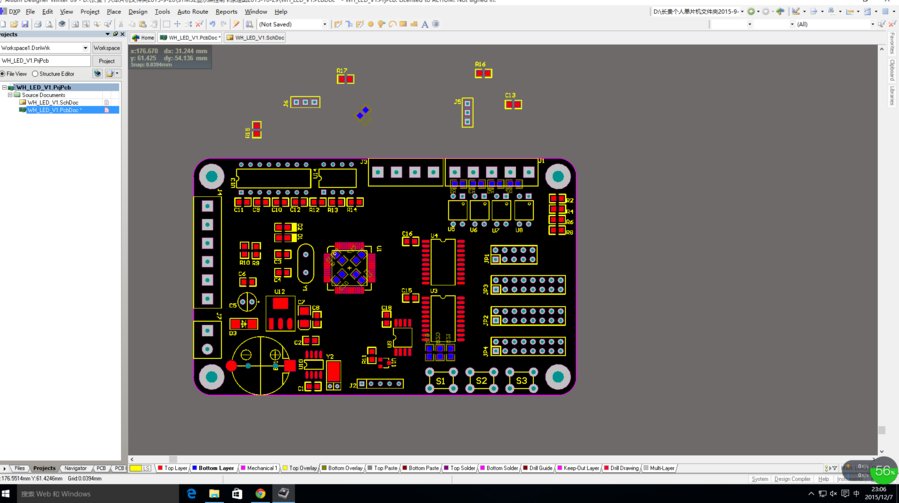Screen dimensions: 899x503
Task: Open the Auto Route menu
Action: [x=193, y=12]
